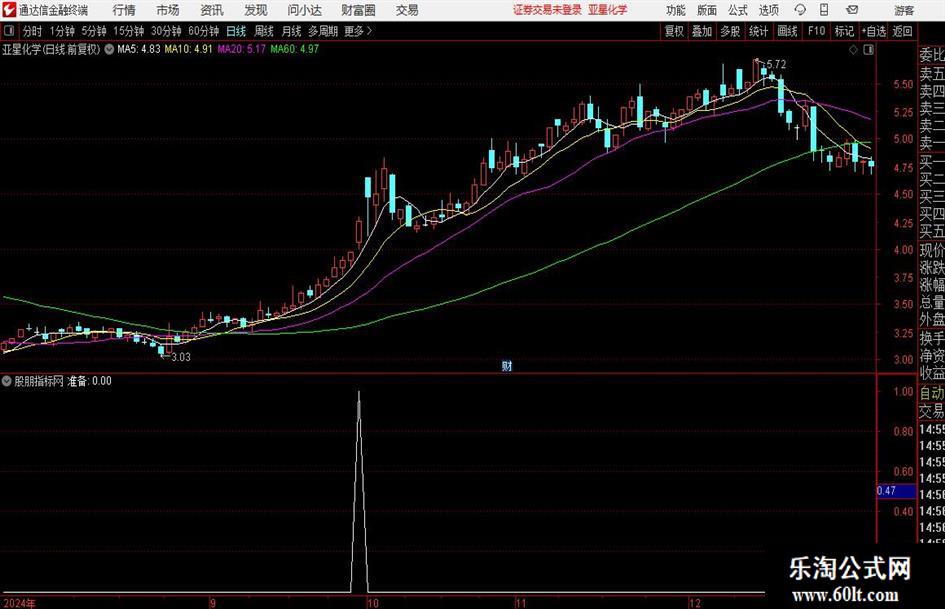Click the MA20: 5.17 indicator label
This screenshot has width=945, height=609.
click(x=241, y=49)
